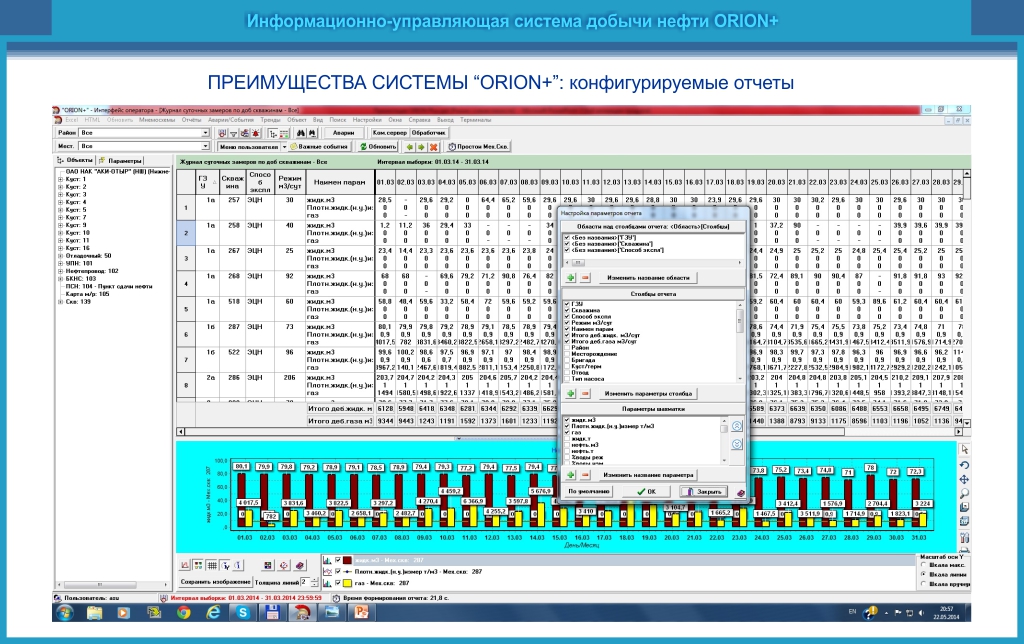The image size is (1024, 644).
Task: Open PowerPoint from the taskbar
Action: pyautogui.click(x=361, y=613)
